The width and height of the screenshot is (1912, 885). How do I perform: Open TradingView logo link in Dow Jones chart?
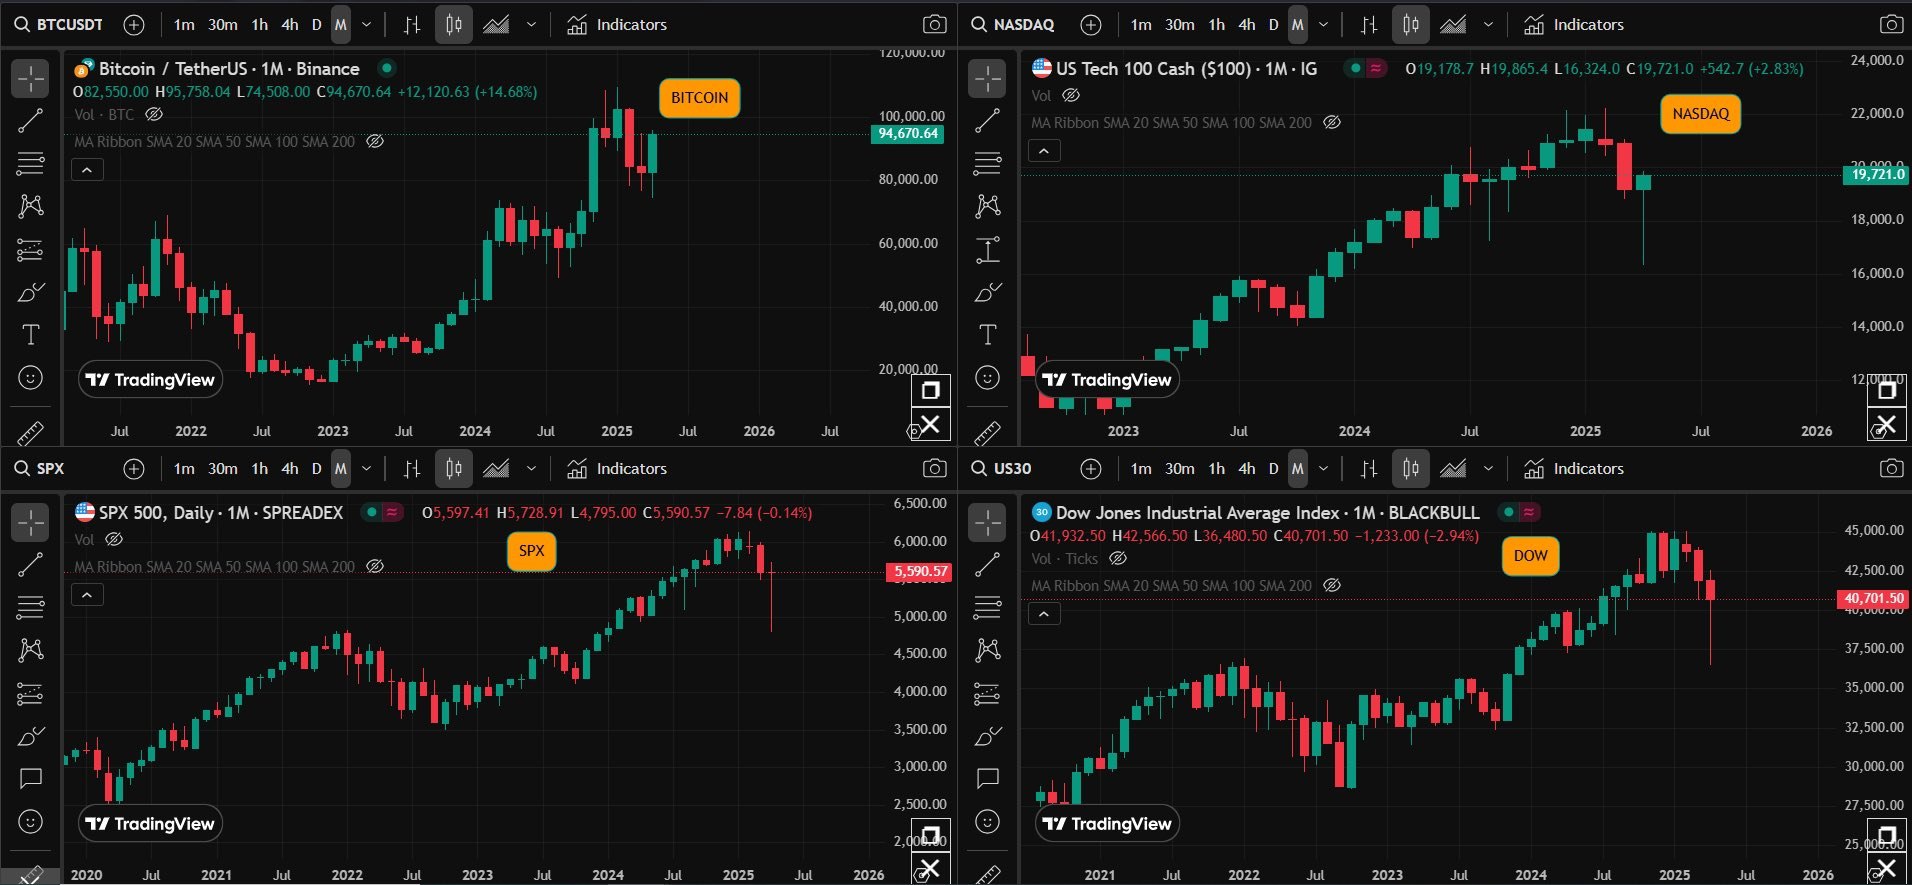point(1107,824)
